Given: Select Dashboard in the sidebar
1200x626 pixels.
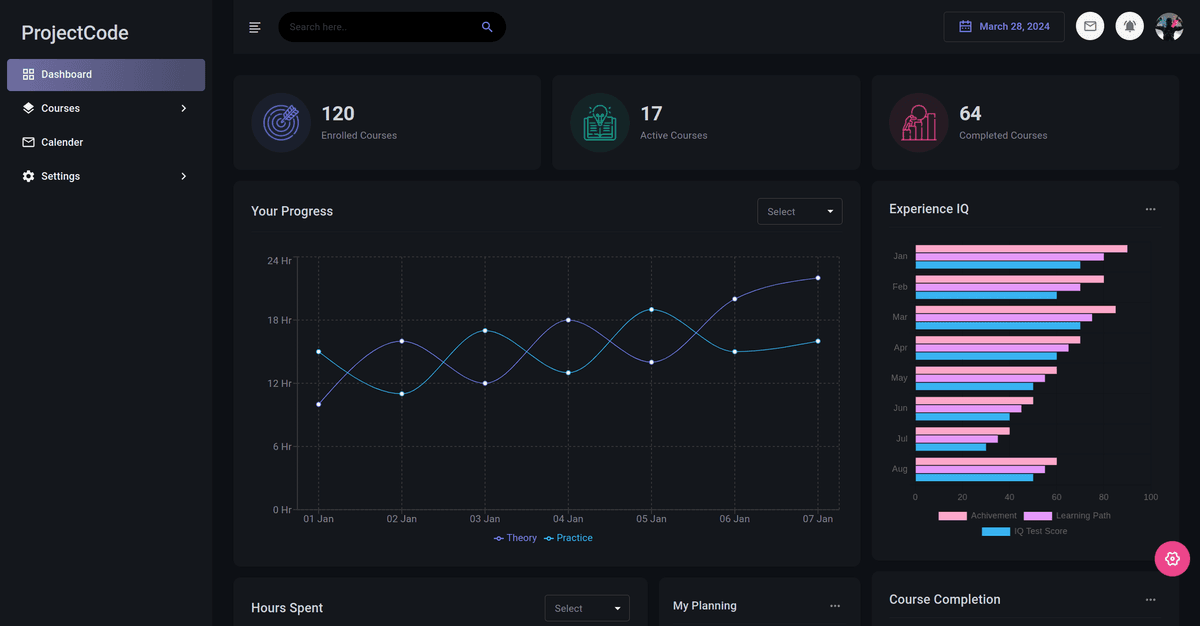Looking at the screenshot, I should (106, 75).
